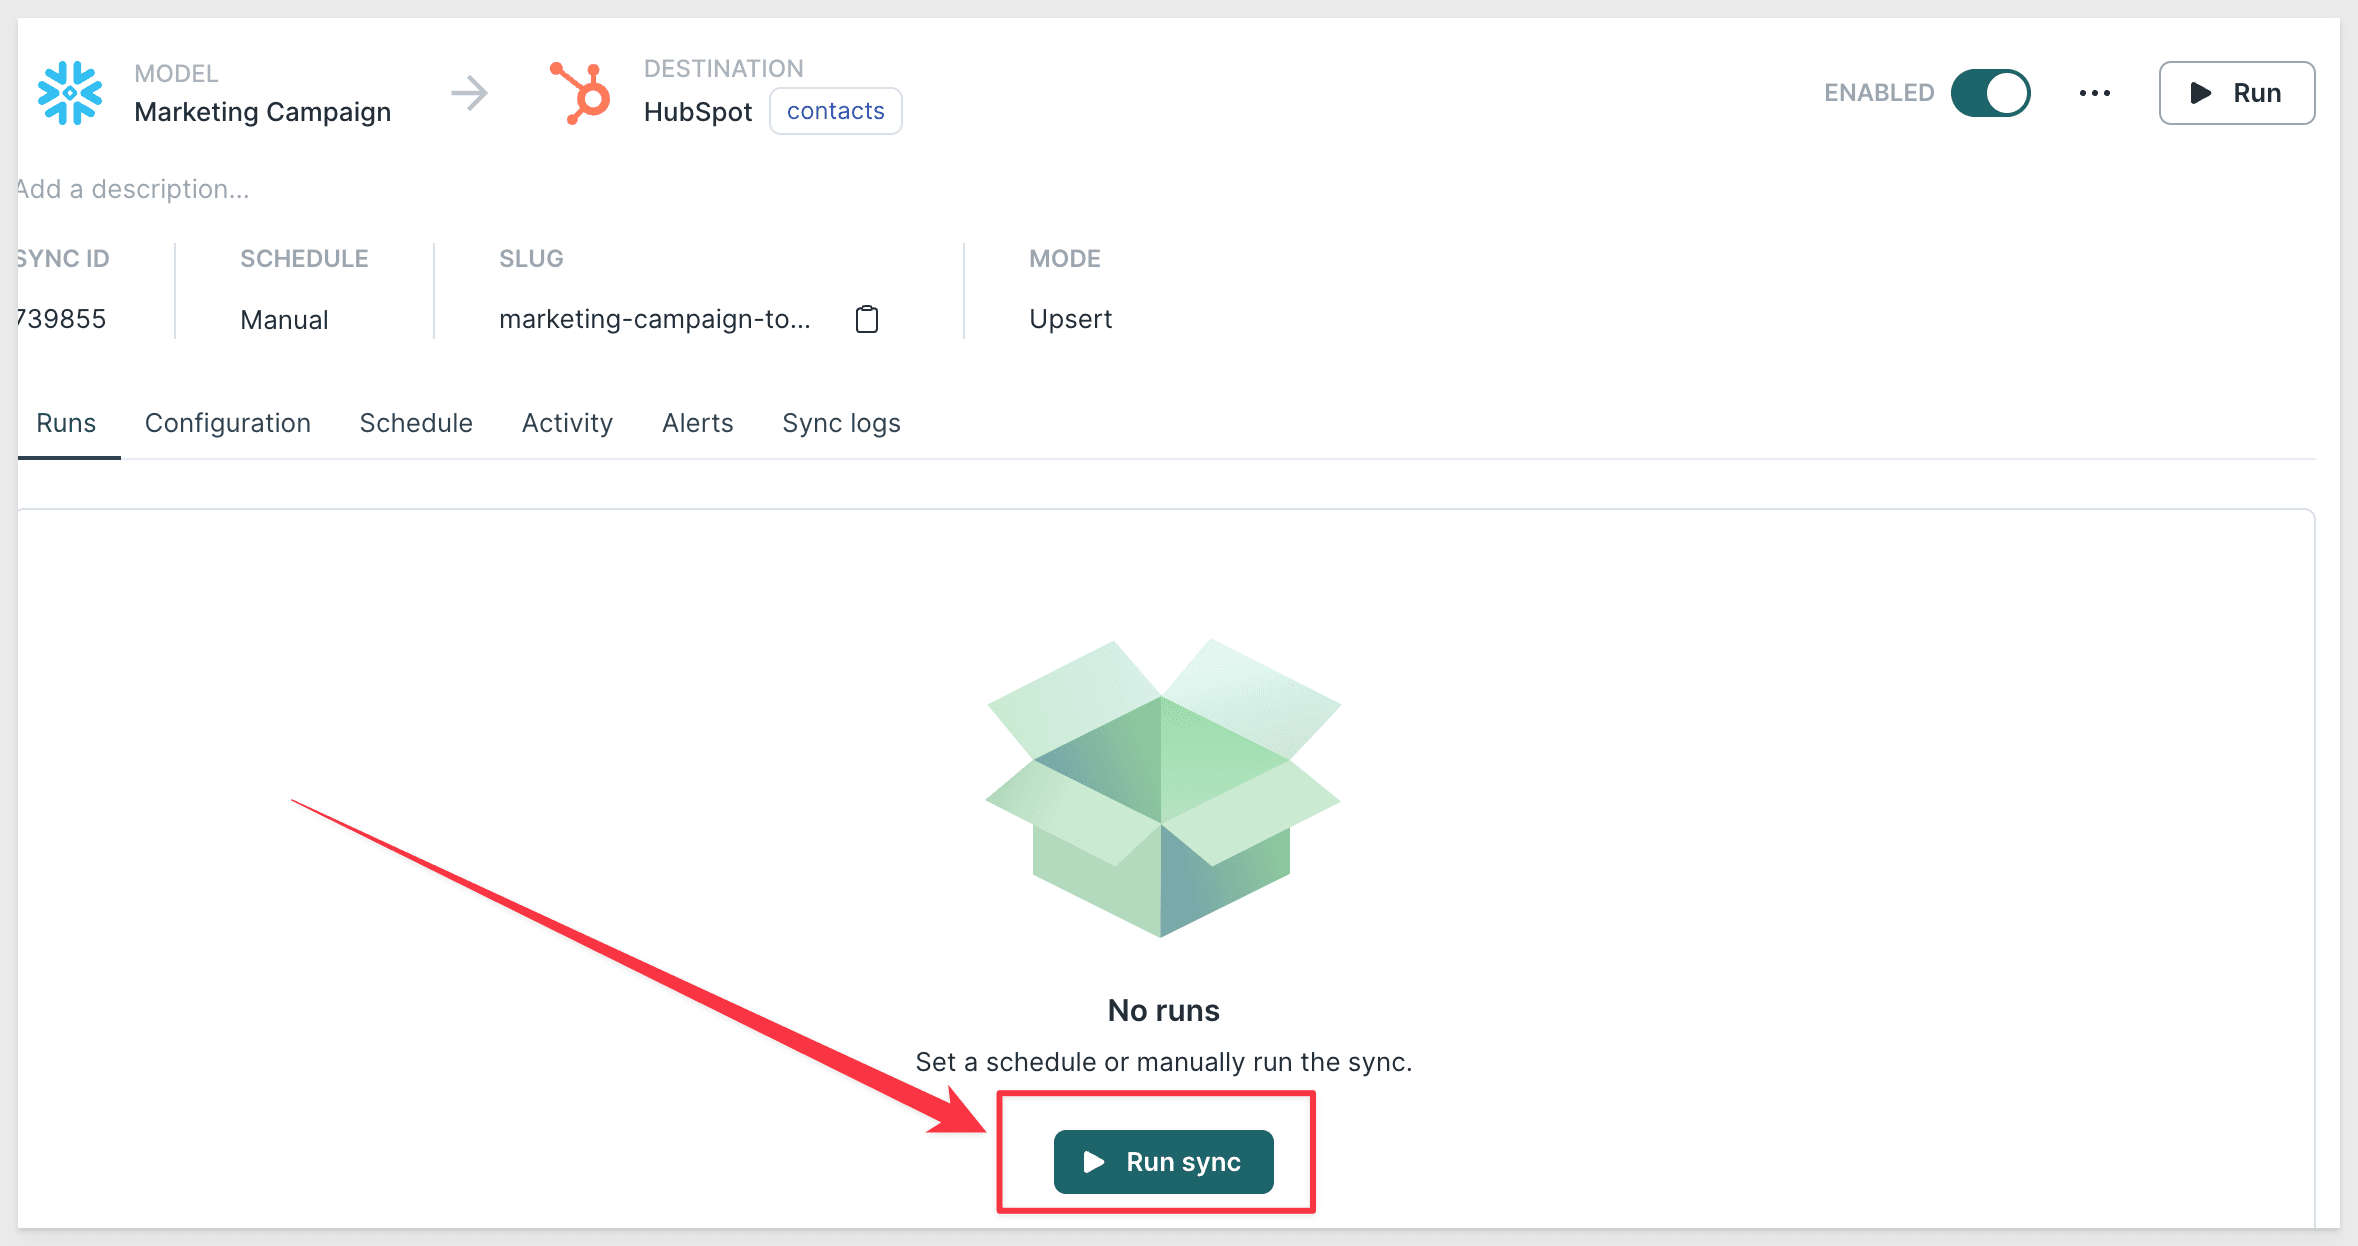Click the HubSpot destination logo
Screen dimensions: 2358x1246
pos(580,94)
